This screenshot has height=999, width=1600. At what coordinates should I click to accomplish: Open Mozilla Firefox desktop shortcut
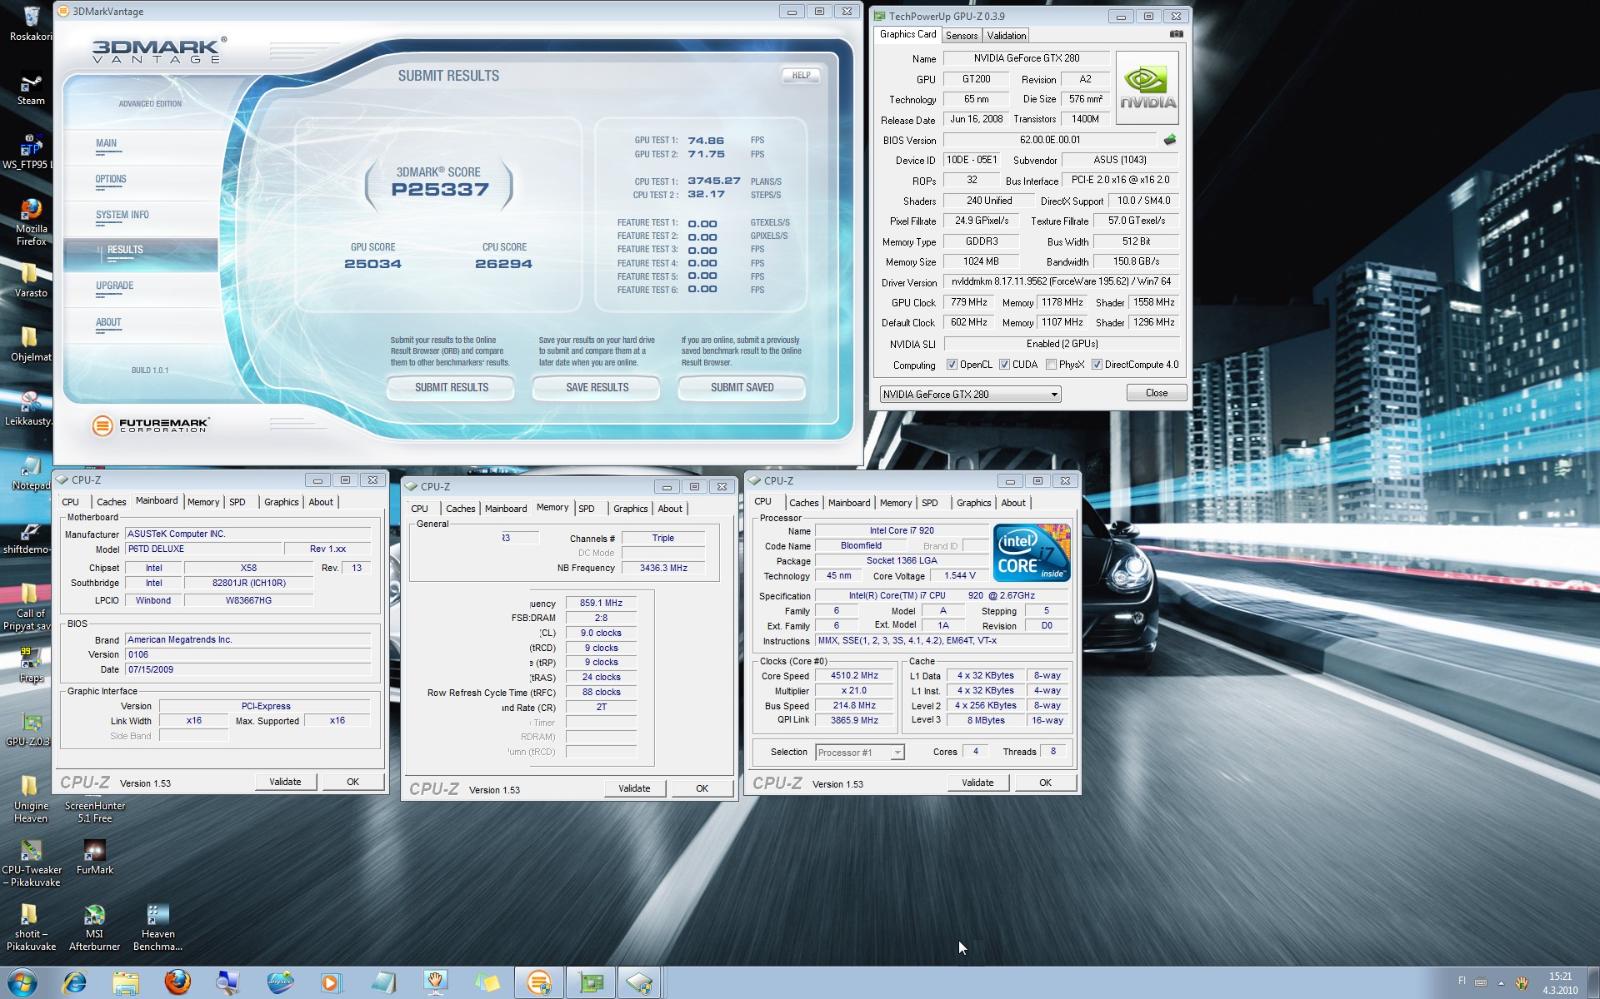point(31,221)
